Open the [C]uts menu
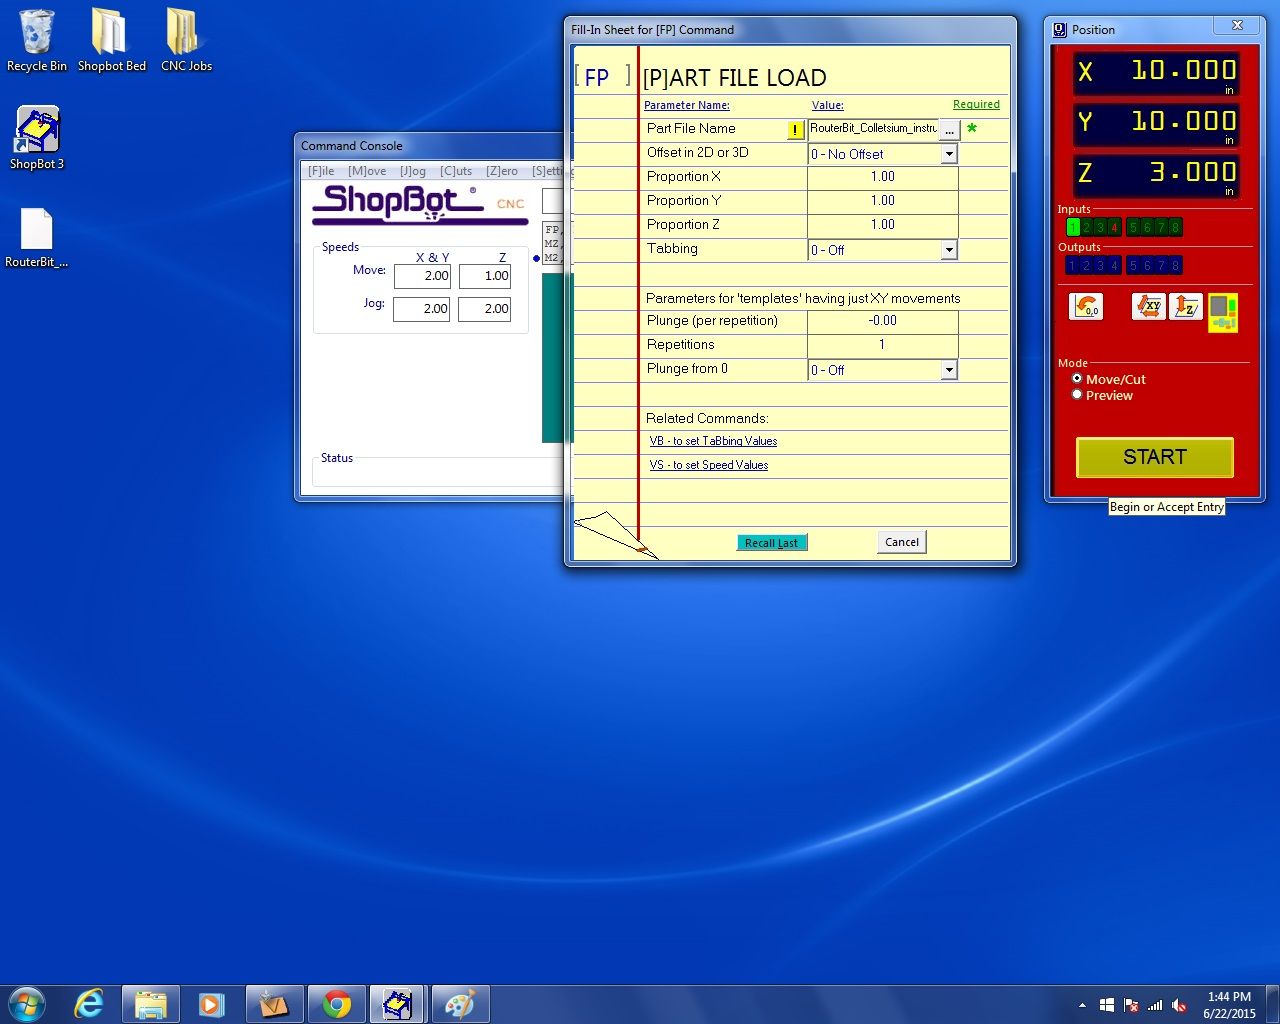Image resolution: width=1280 pixels, height=1024 pixels. point(456,171)
